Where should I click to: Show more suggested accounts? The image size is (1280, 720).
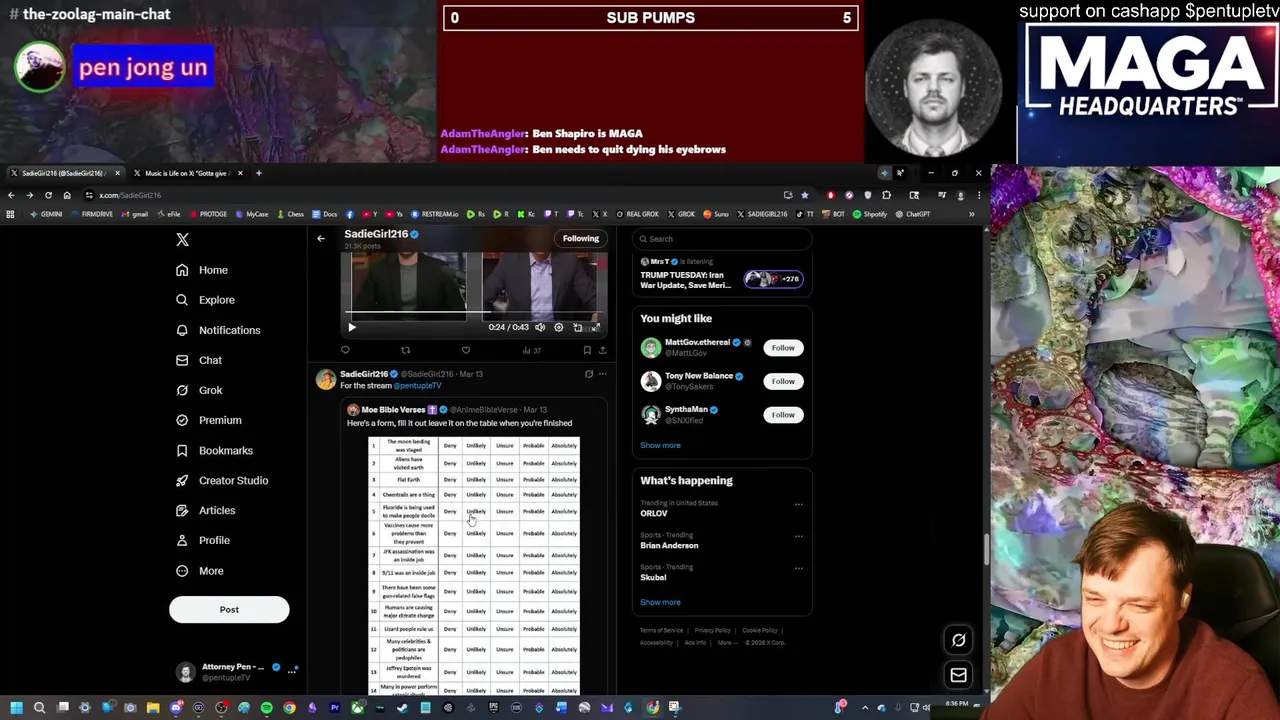[x=660, y=445]
